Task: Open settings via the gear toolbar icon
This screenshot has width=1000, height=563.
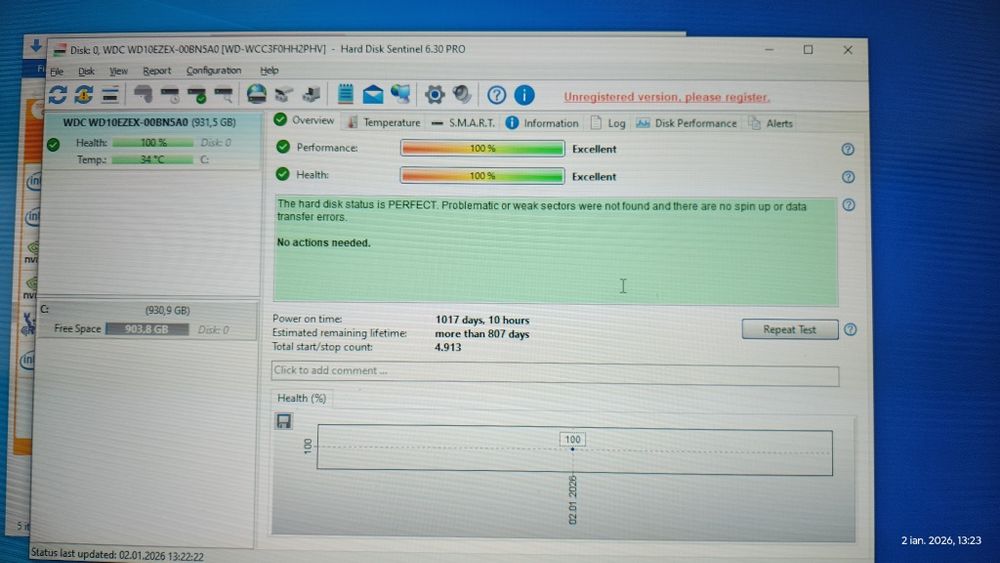Action: click(x=434, y=95)
